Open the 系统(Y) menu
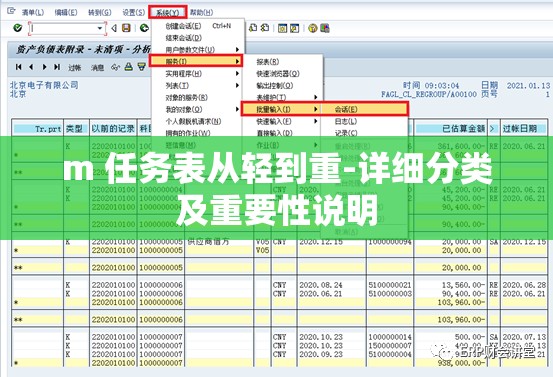The height and width of the screenshot is (377, 553). point(168,13)
